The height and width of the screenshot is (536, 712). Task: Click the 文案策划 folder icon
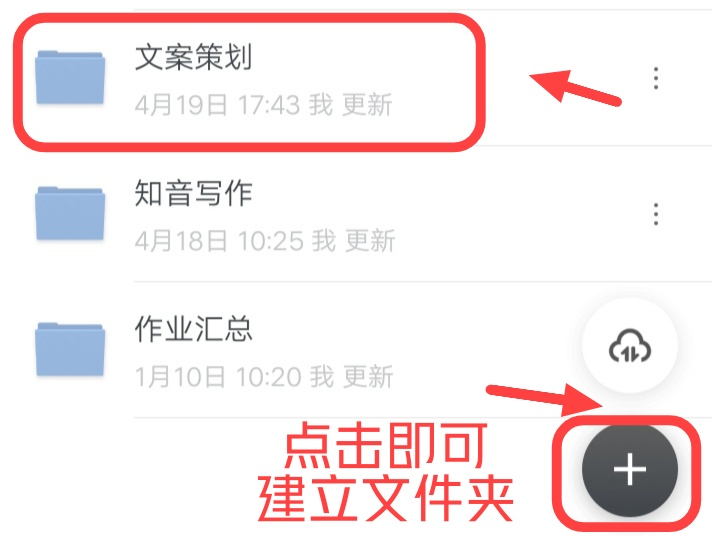(70, 77)
